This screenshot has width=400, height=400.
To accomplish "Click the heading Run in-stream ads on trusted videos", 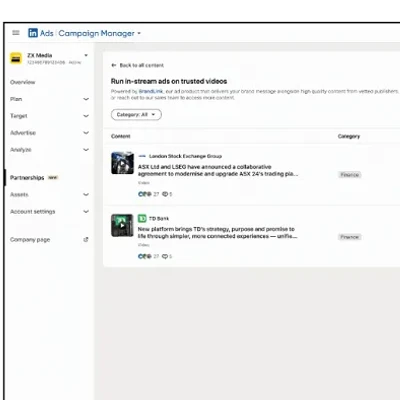I will [169, 81].
